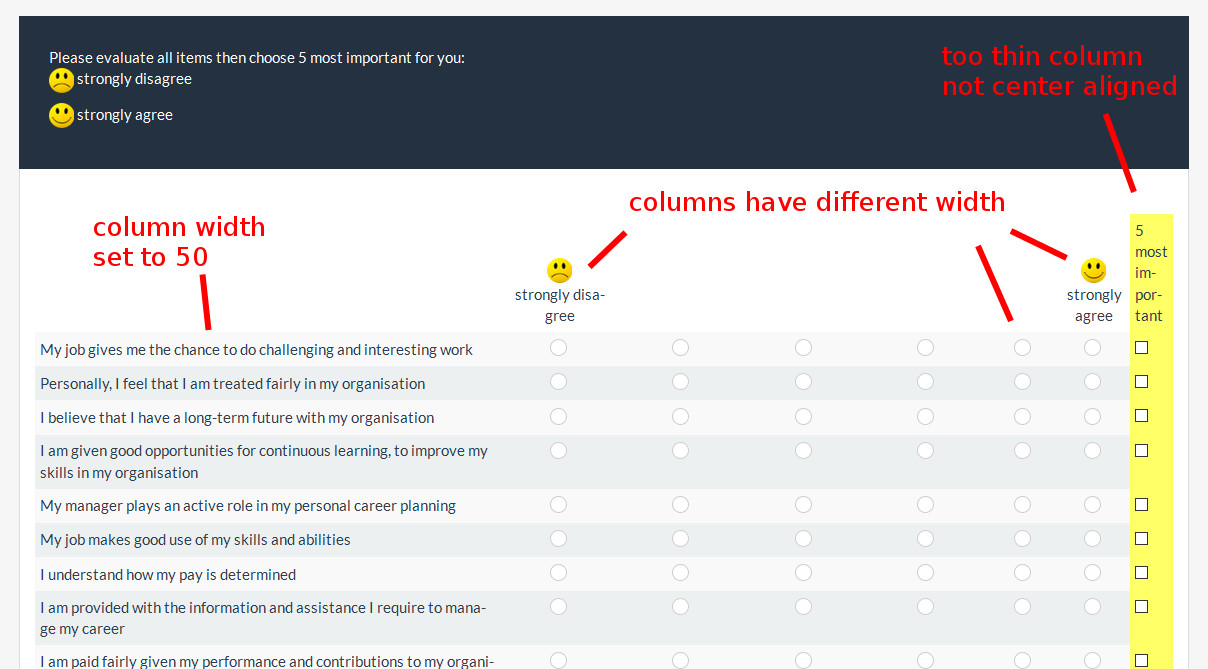Screen dimensions: 1208x669
Task: Mark 'My job makes good use of my skills' as most important
Action: point(1141,539)
